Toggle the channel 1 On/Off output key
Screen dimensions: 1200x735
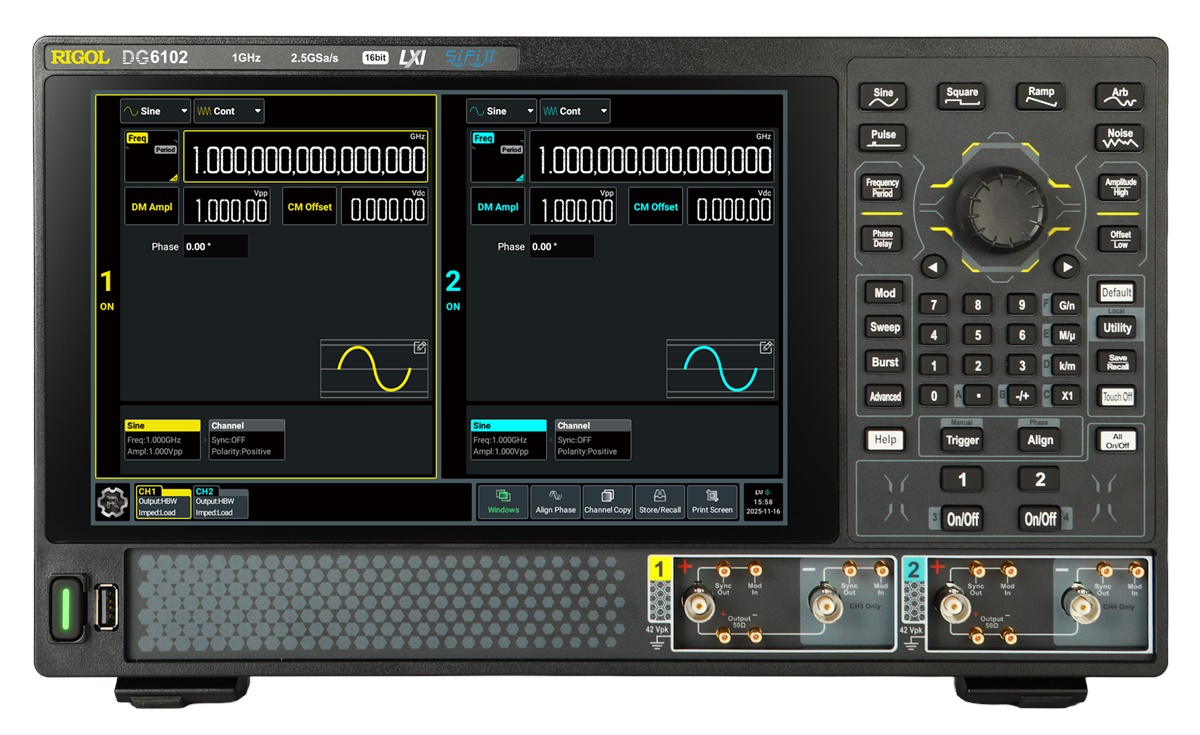click(x=962, y=518)
